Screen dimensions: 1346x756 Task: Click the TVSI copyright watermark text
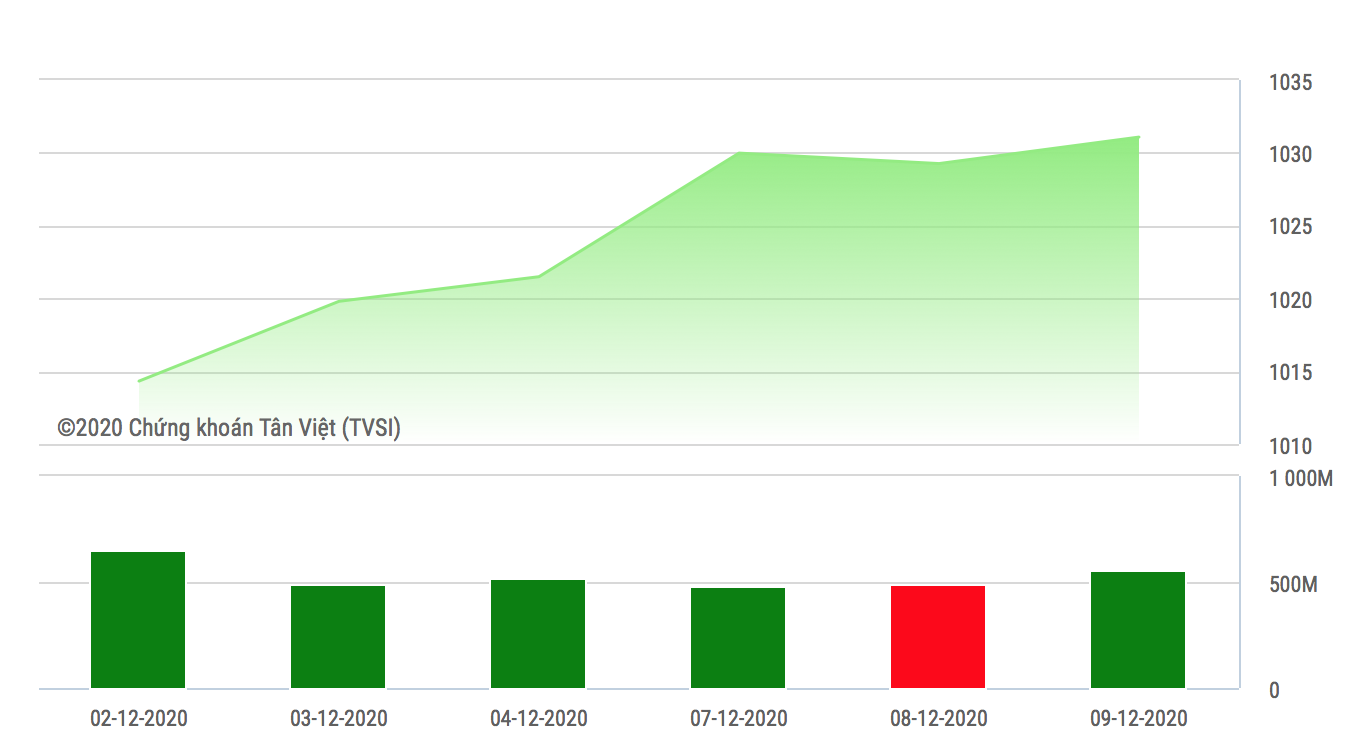point(229,428)
